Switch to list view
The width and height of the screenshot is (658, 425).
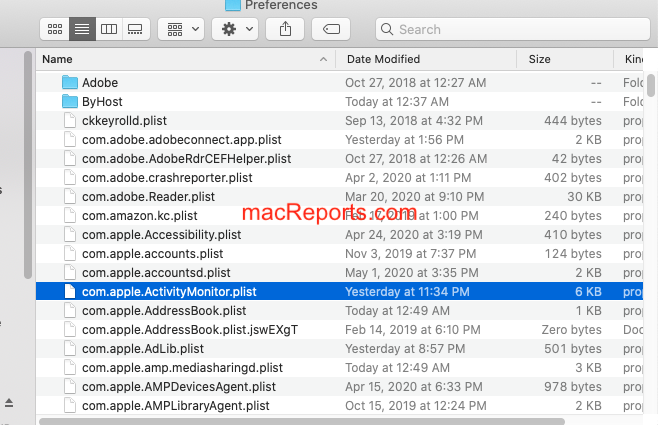(82, 29)
